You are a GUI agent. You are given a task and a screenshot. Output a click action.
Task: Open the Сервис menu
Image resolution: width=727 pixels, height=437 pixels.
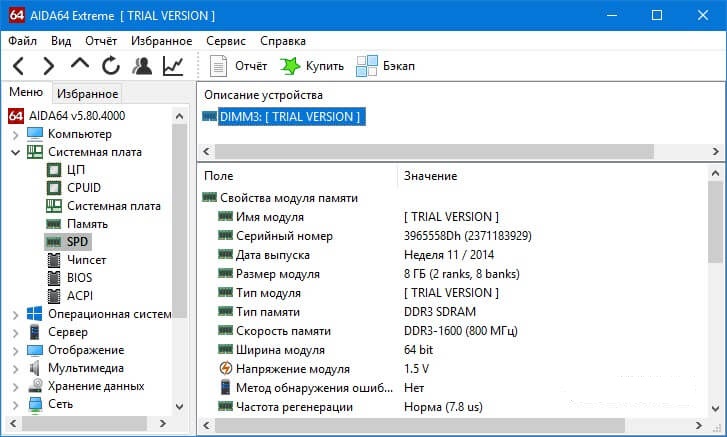[226, 41]
